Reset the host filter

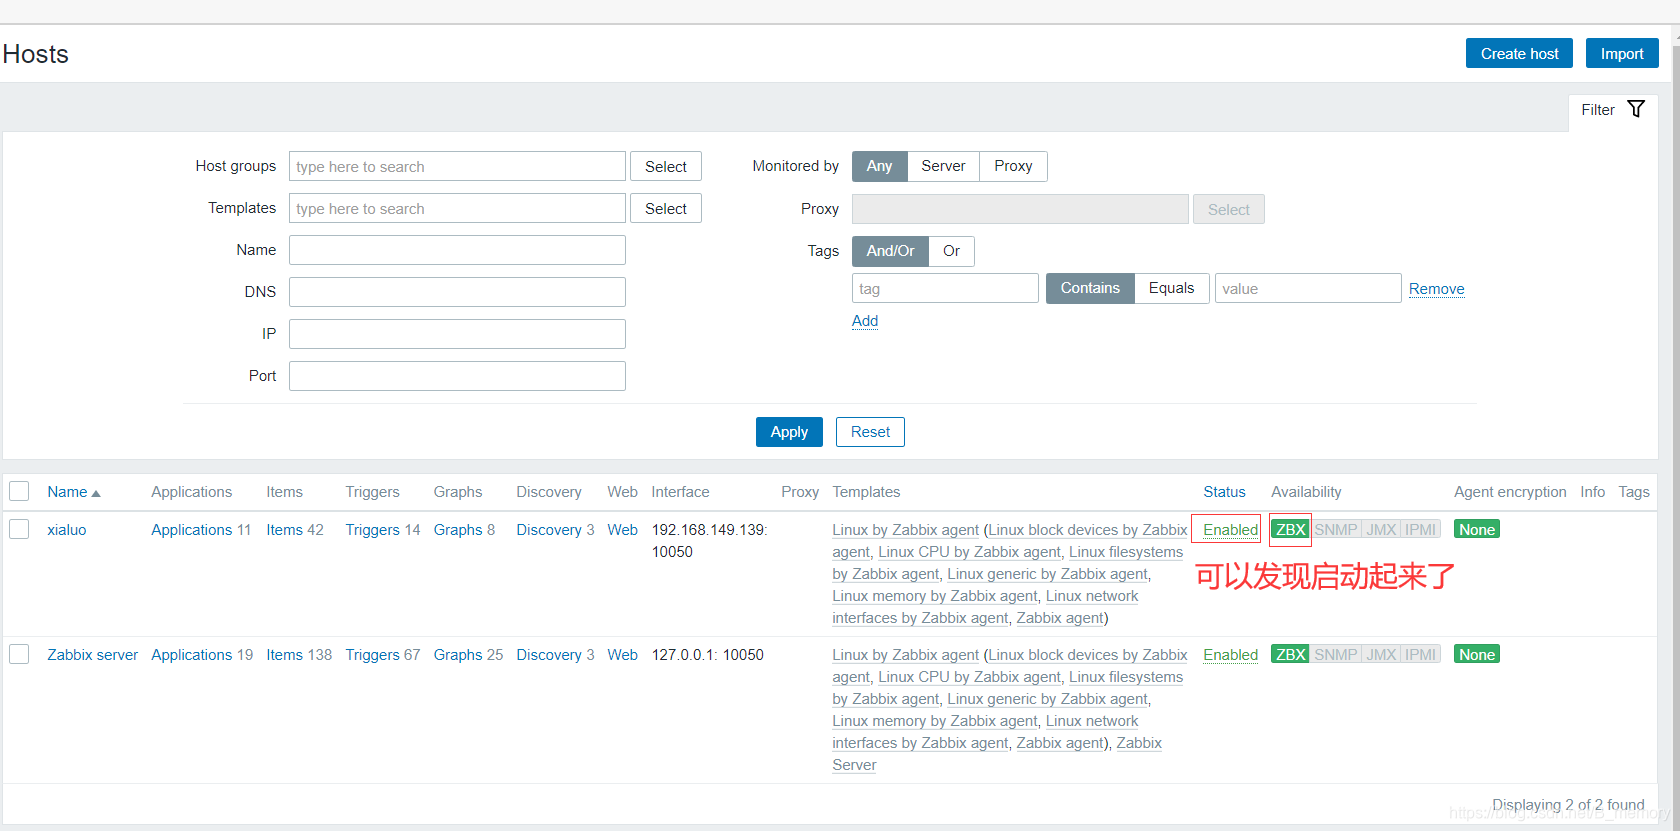(x=870, y=432)
